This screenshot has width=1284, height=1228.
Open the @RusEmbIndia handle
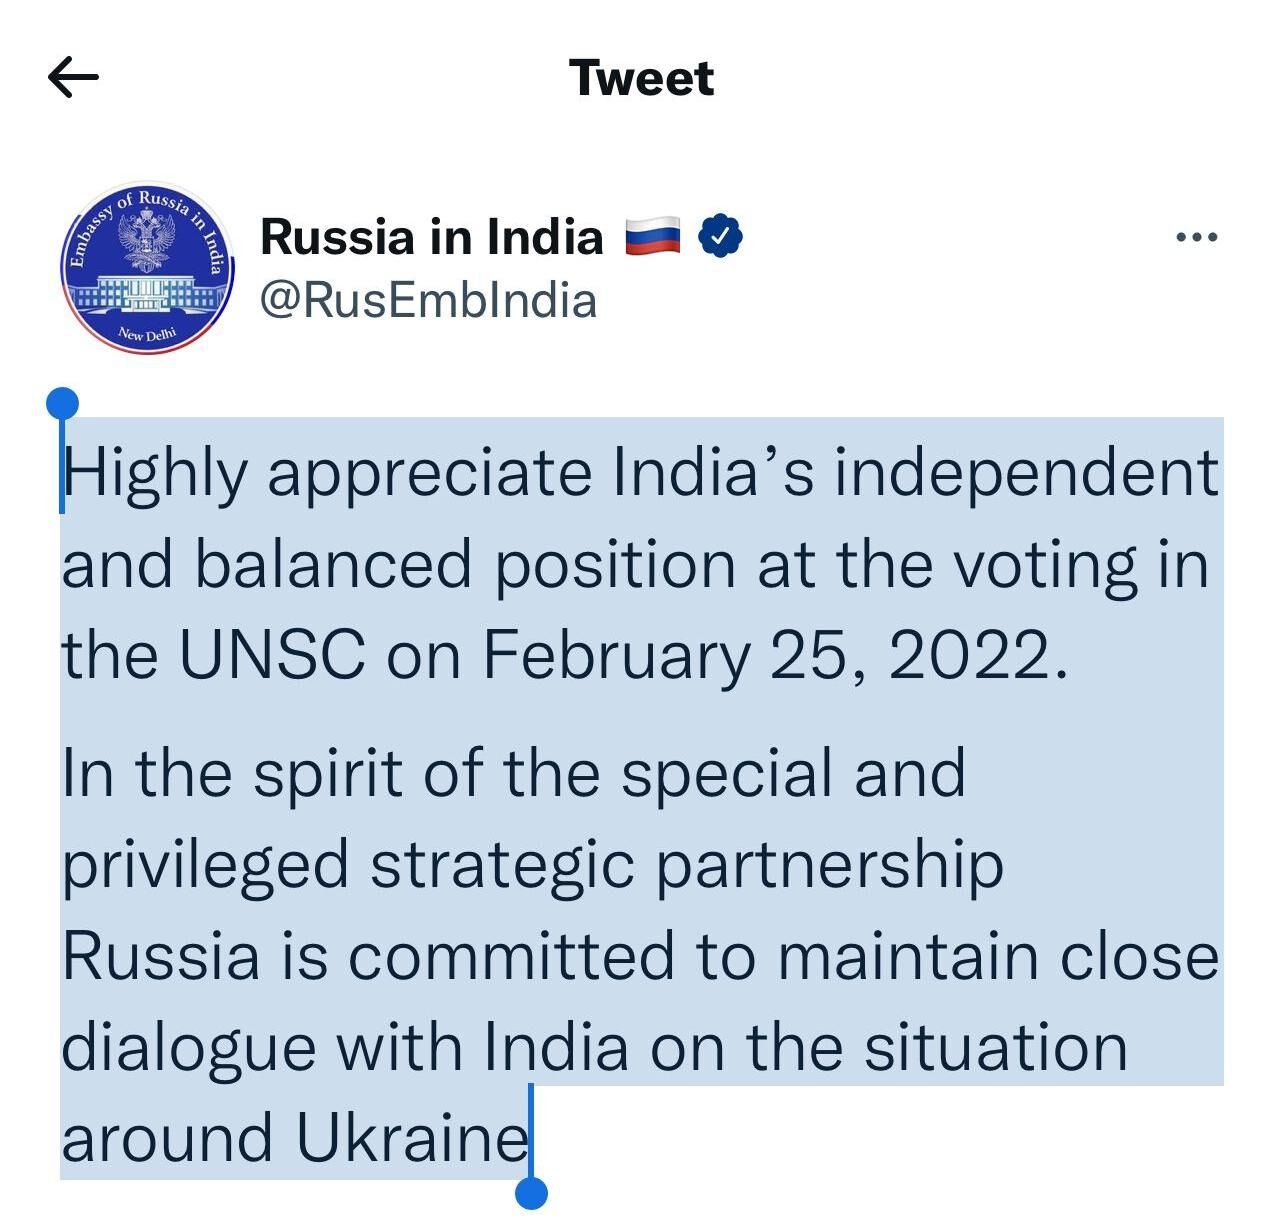point(428,300)
